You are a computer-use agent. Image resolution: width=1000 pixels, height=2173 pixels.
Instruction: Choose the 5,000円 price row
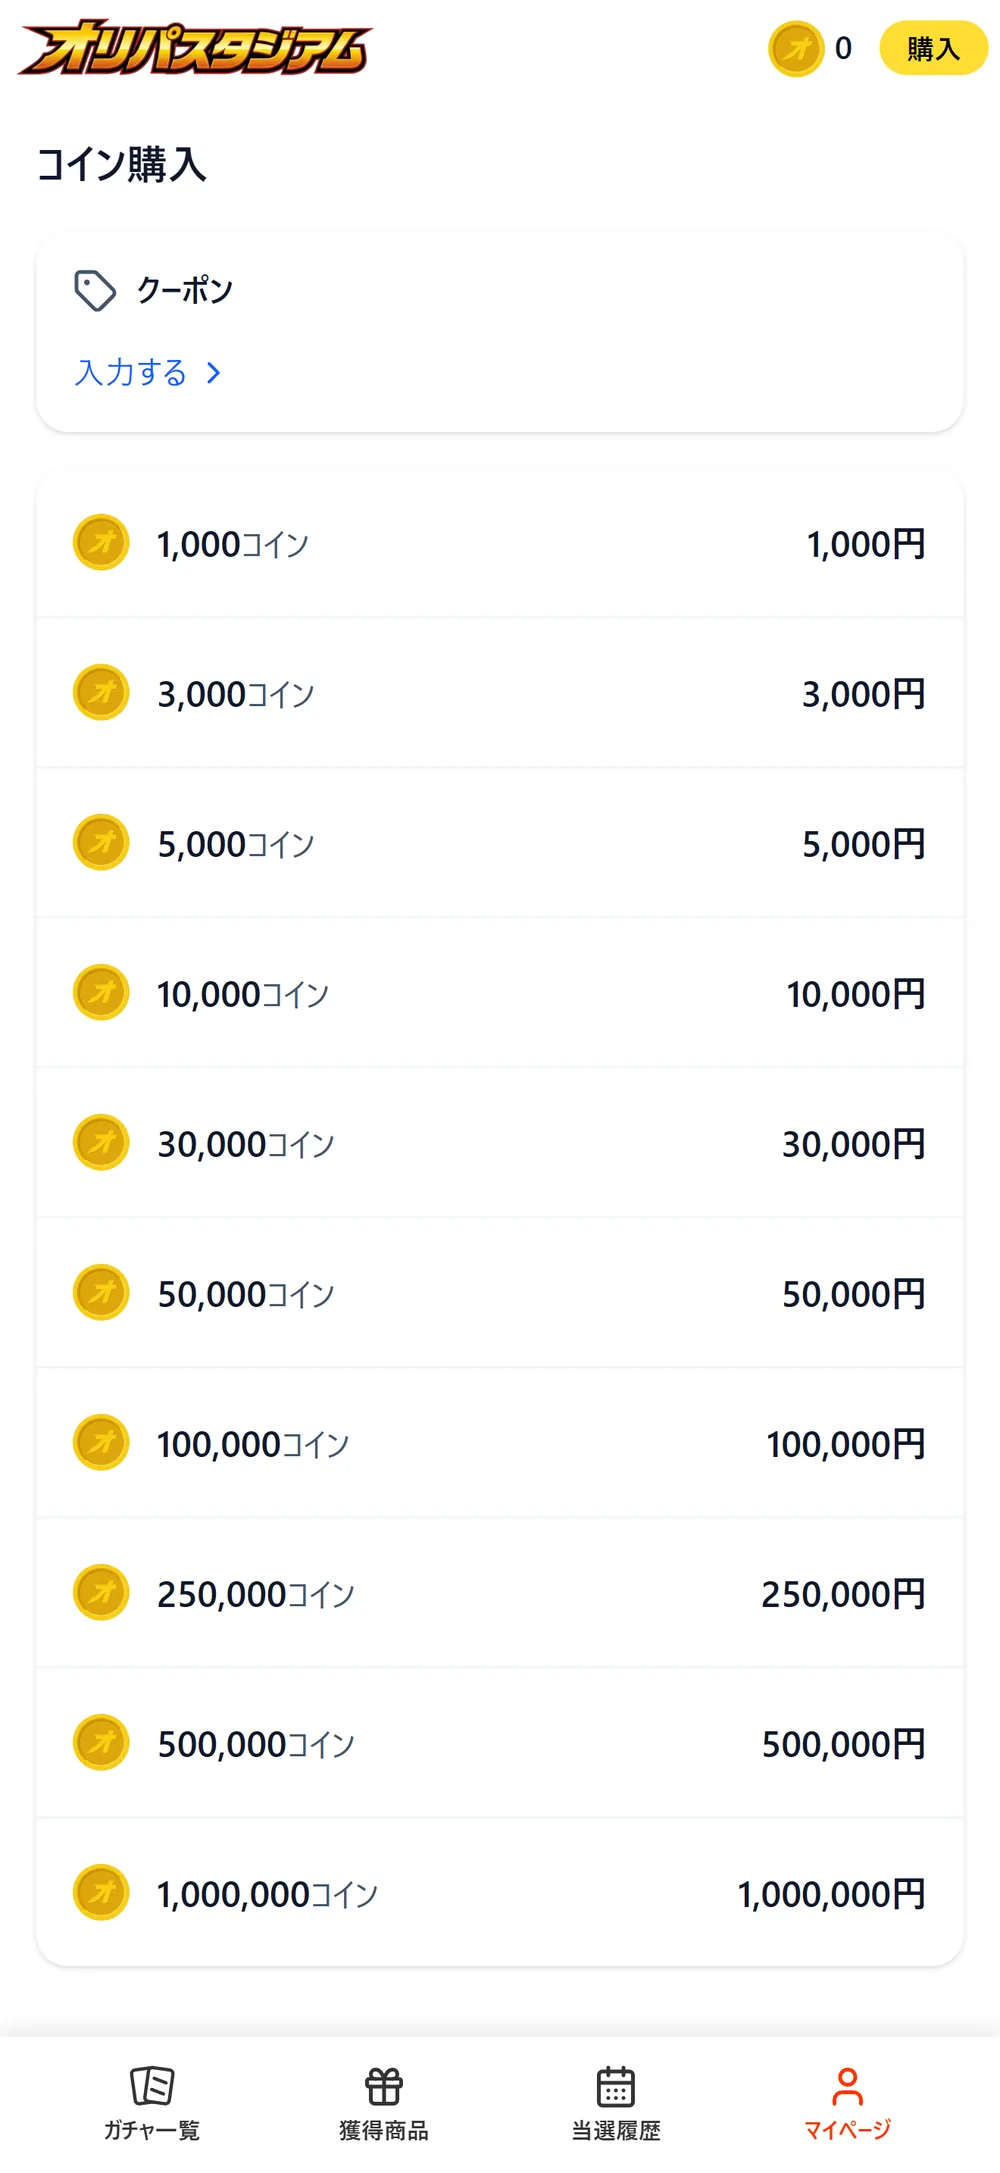click(x=500, y=843)
